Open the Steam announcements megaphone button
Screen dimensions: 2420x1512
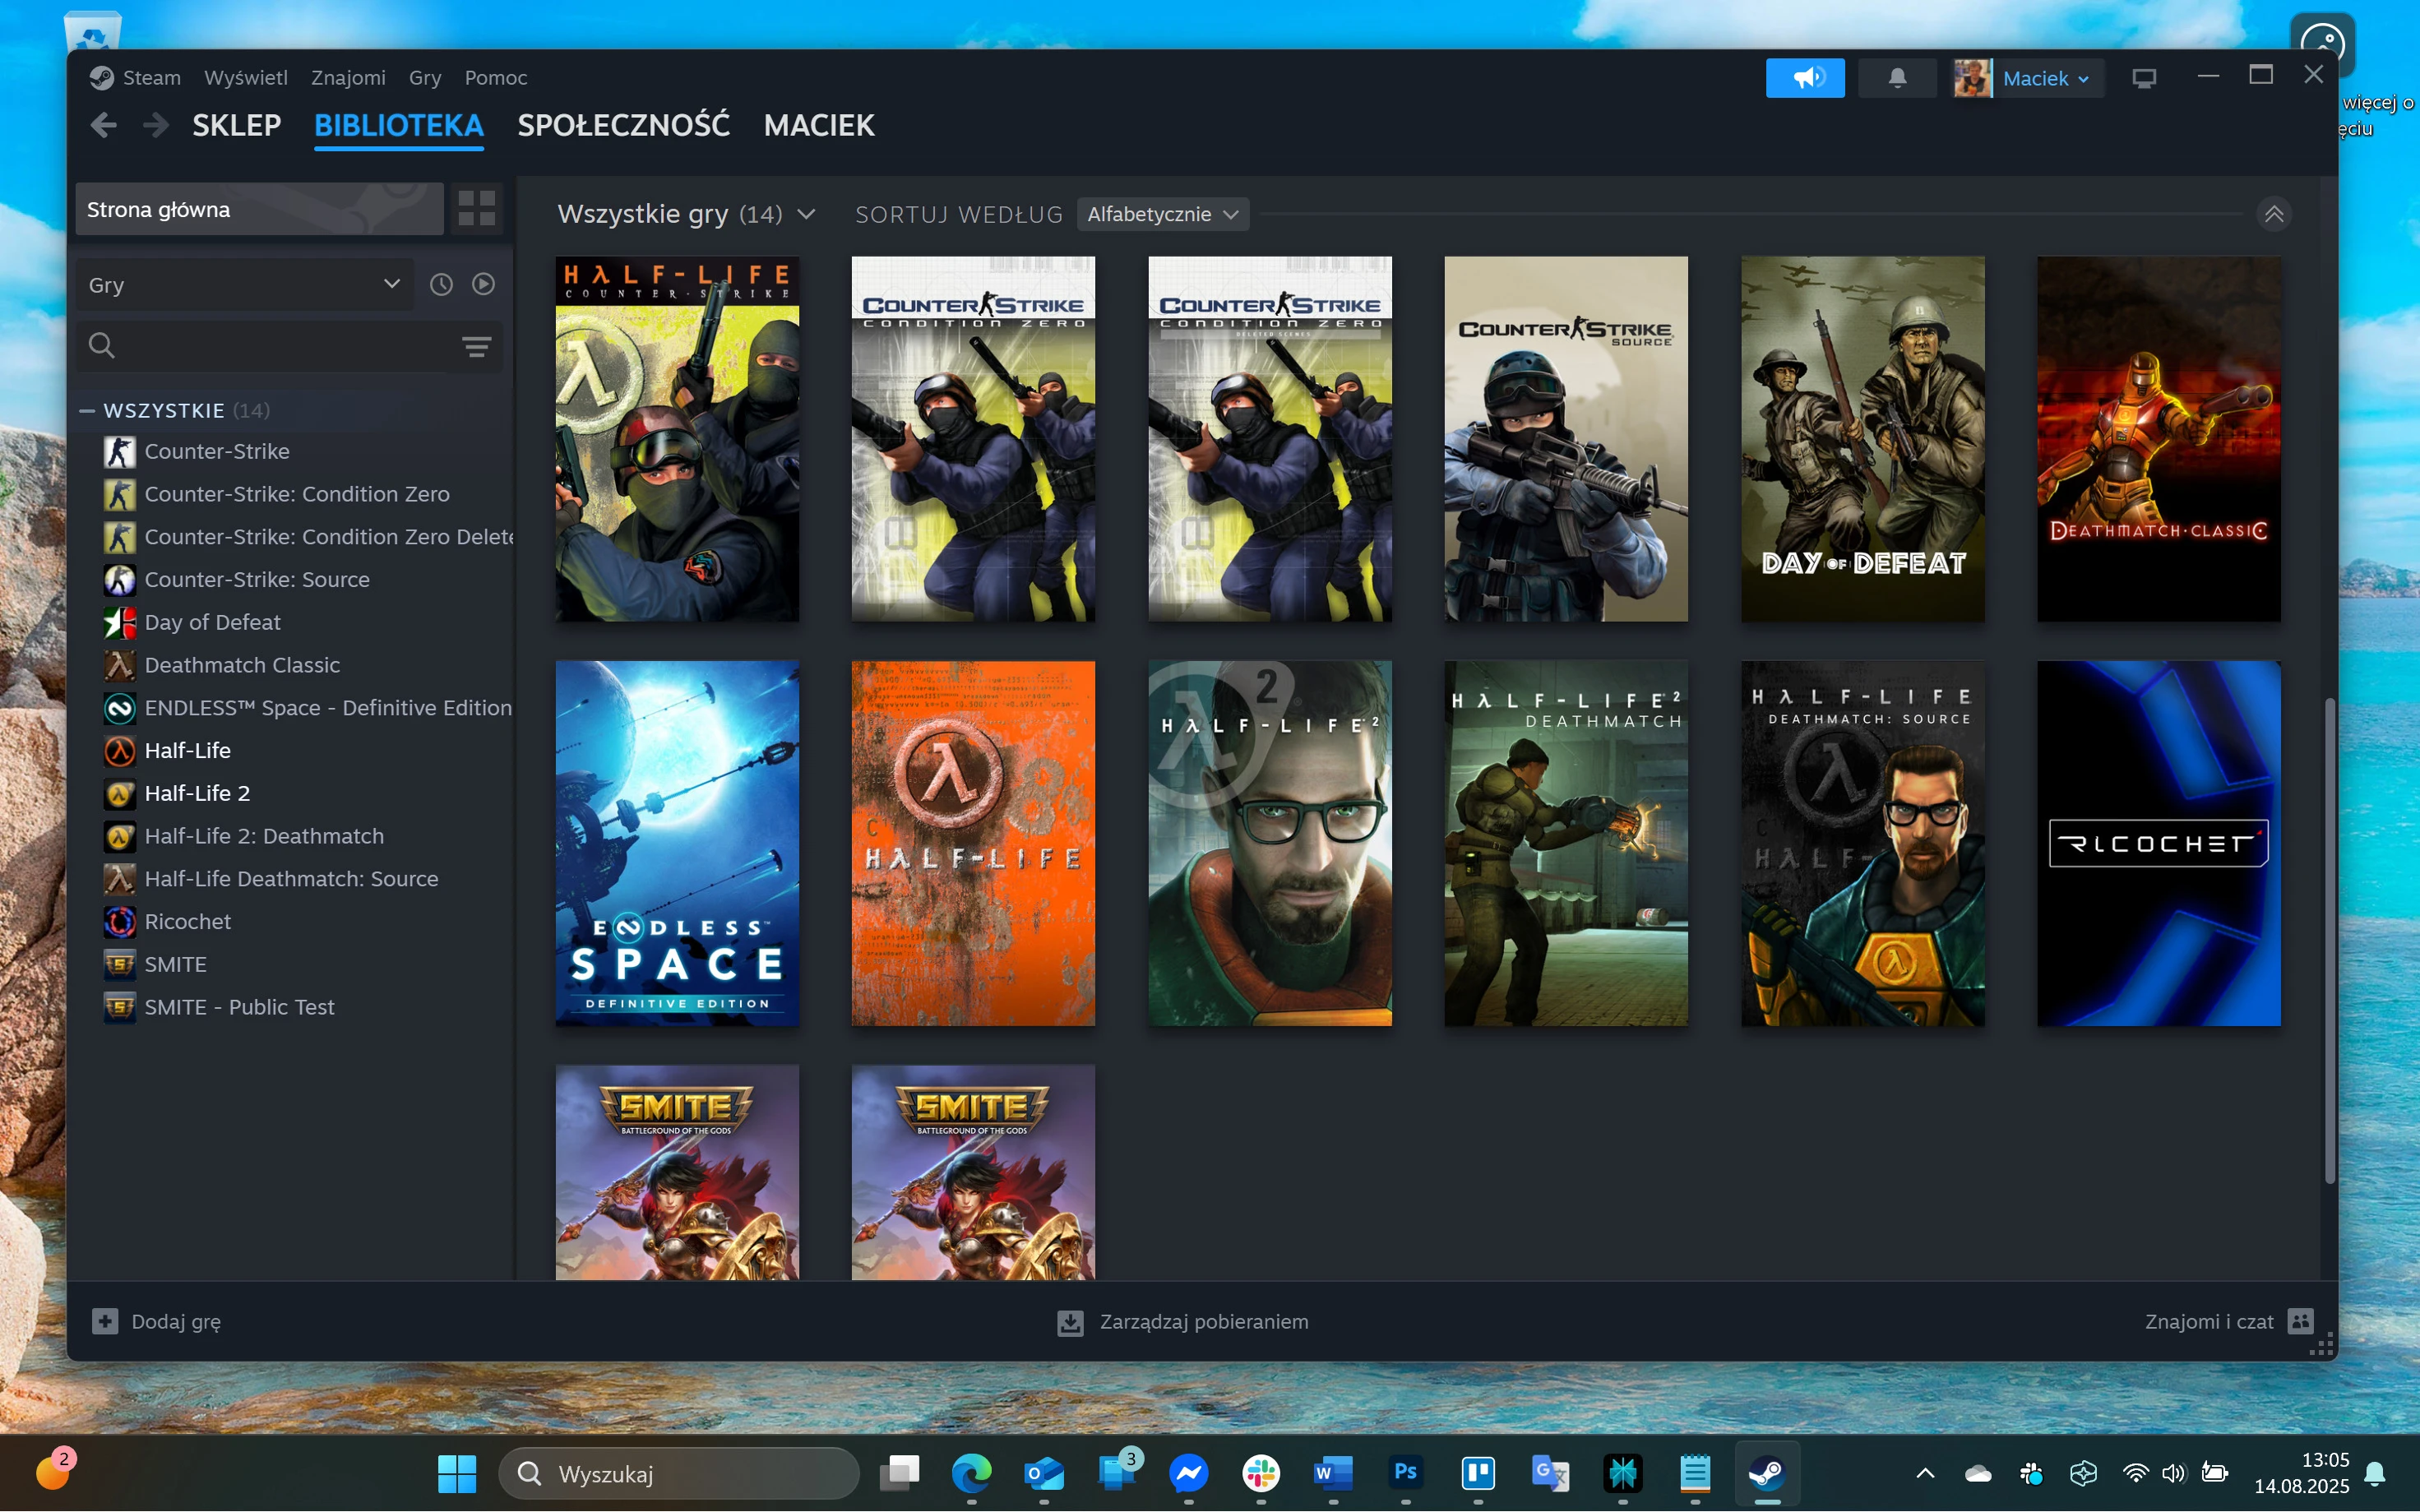[x=1805, y=78]
